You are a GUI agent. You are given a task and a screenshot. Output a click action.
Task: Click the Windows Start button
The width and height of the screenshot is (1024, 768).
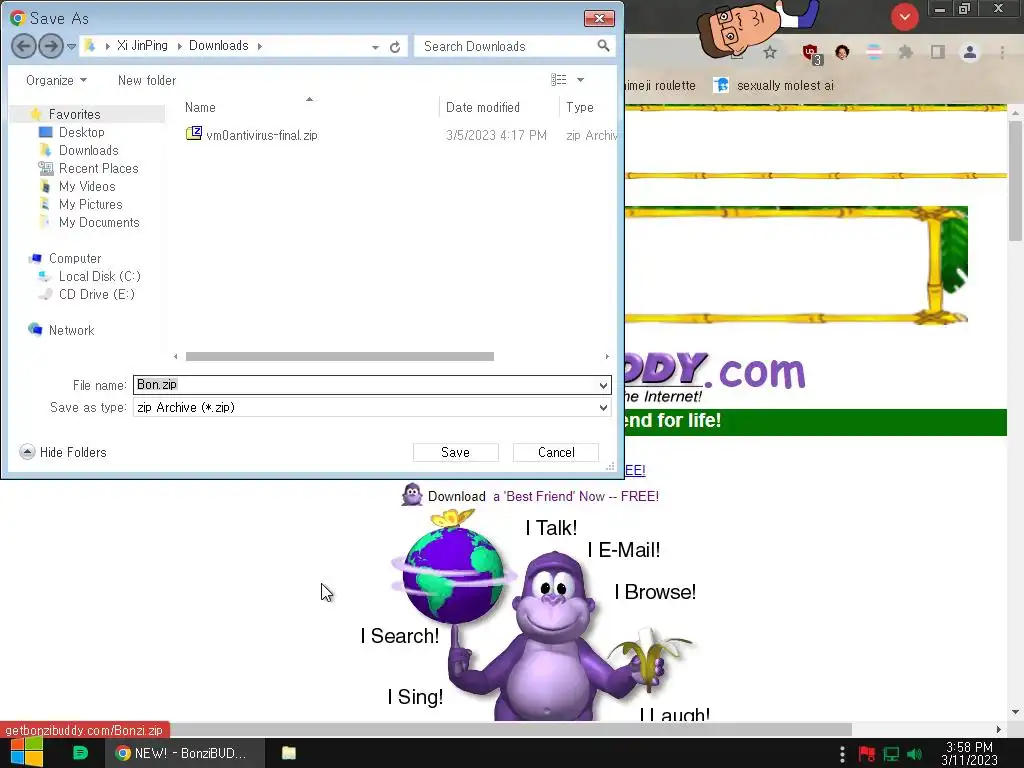pos(27,753)
